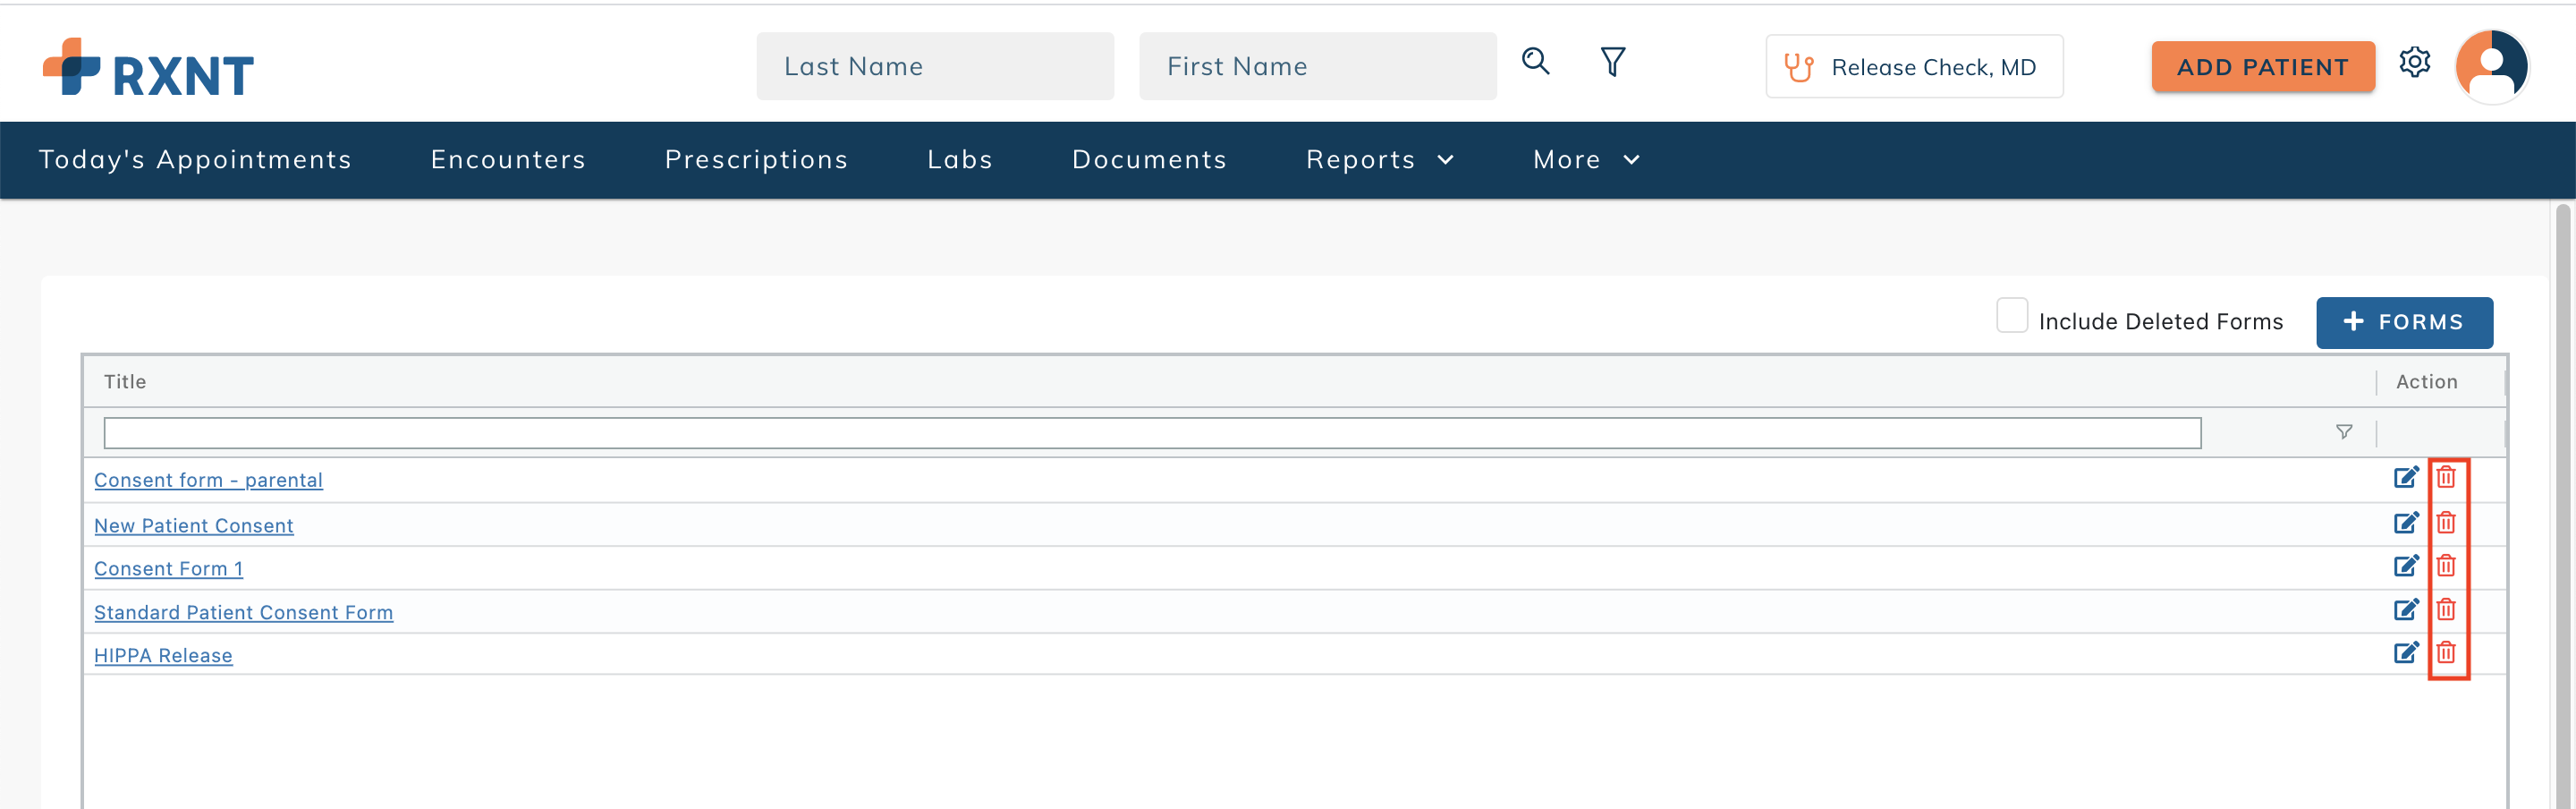Open the Encounters tab

508,160
